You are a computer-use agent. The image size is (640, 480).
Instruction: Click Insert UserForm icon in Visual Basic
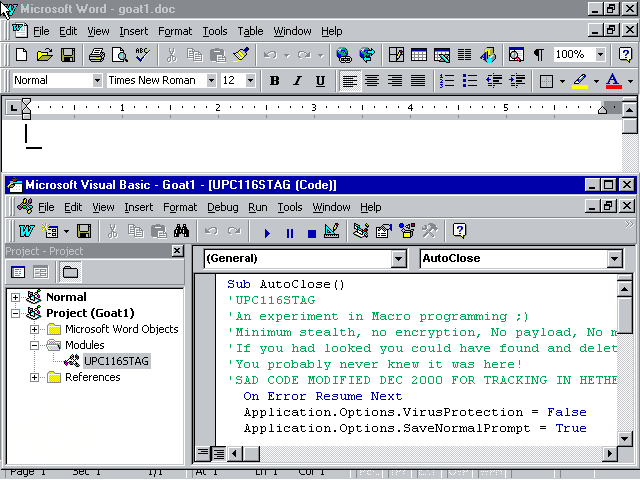point(51,231)
